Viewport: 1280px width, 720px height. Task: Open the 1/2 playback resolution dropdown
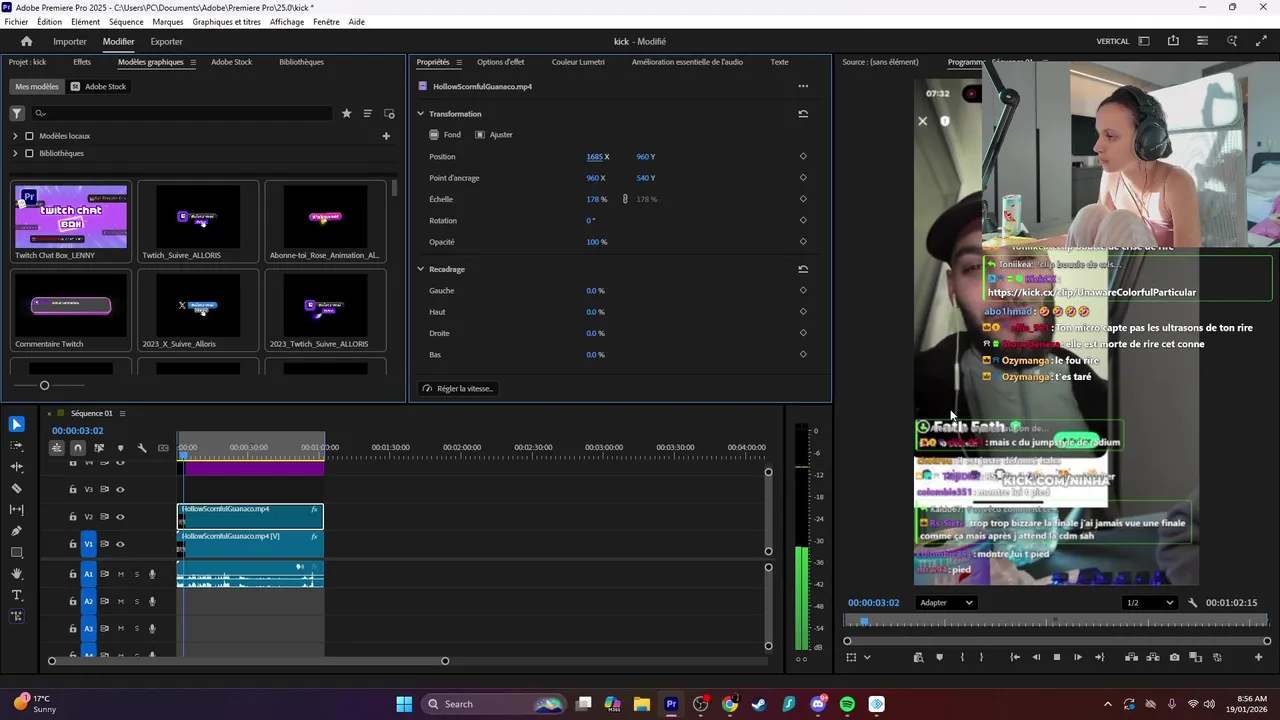tap(1149, 603)
